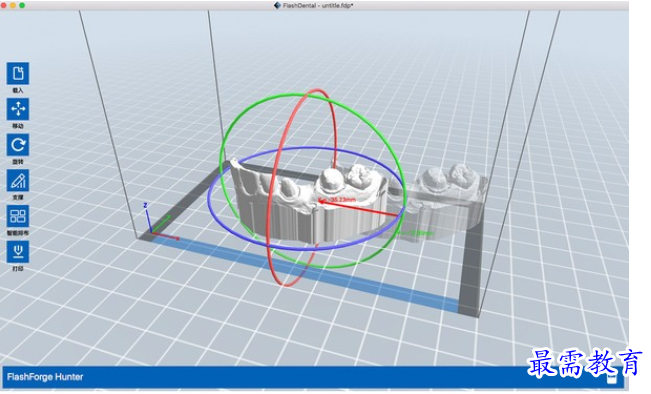Close the FlashDental window with red button
This screenshot has height=394, width=651.
click(4, 5)
